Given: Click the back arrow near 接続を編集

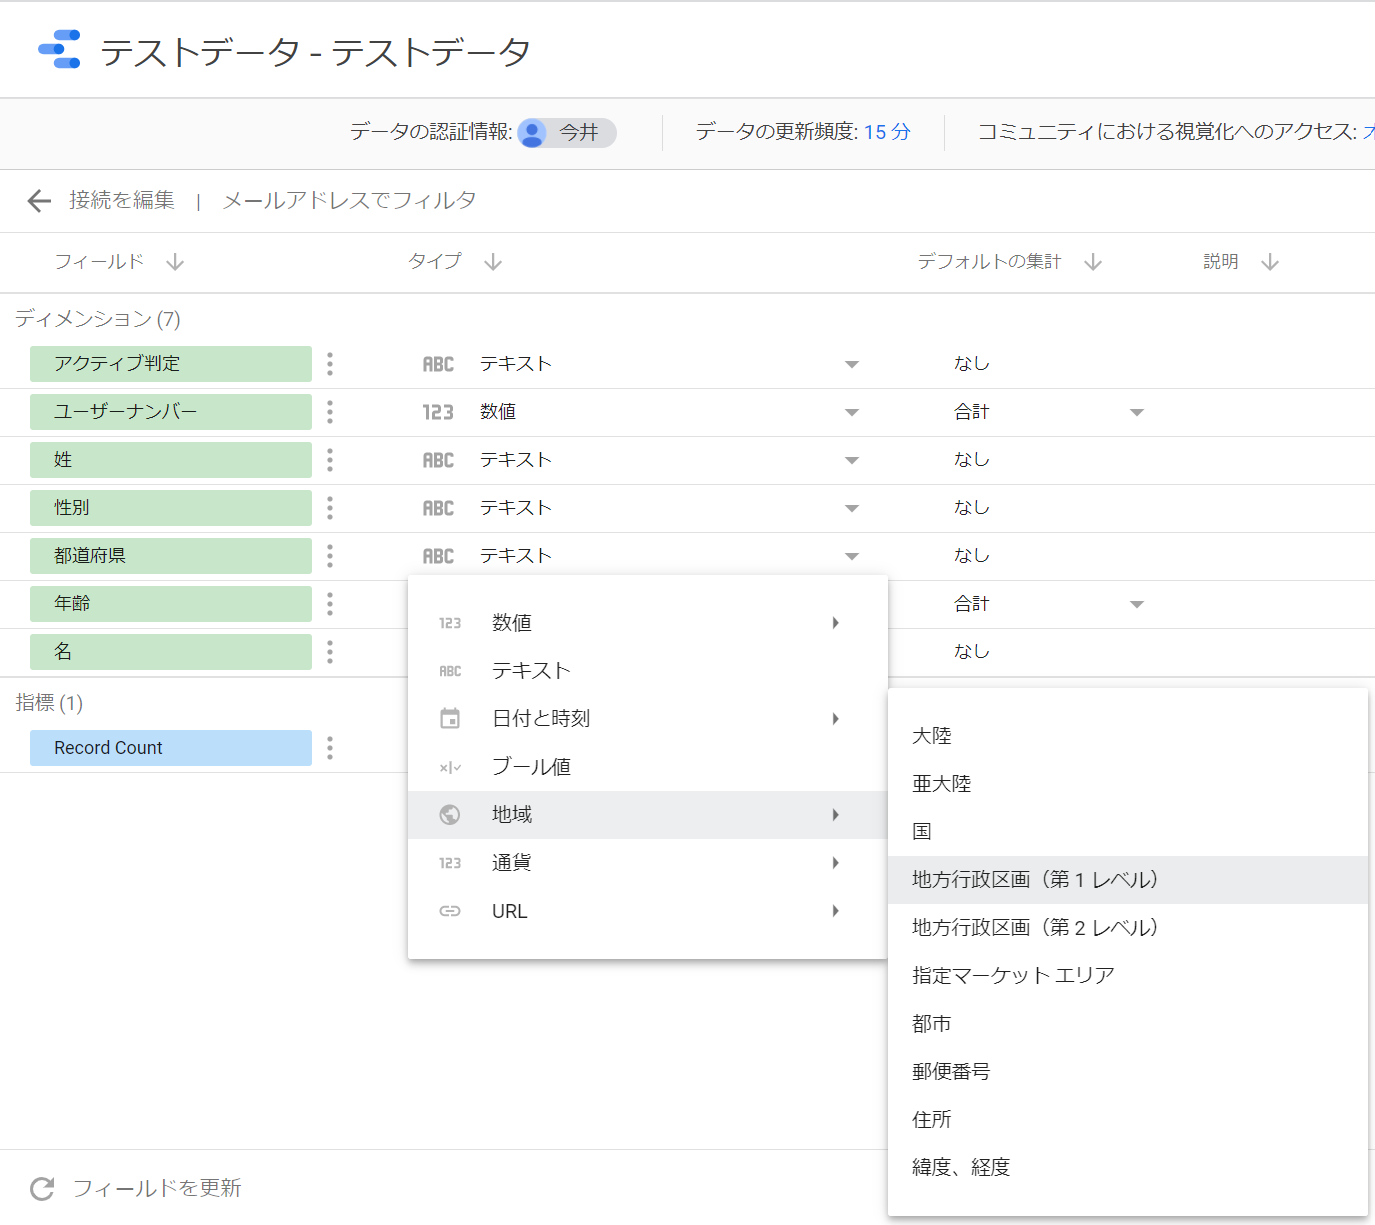Looking at the screenshot, I should point(38,200).
